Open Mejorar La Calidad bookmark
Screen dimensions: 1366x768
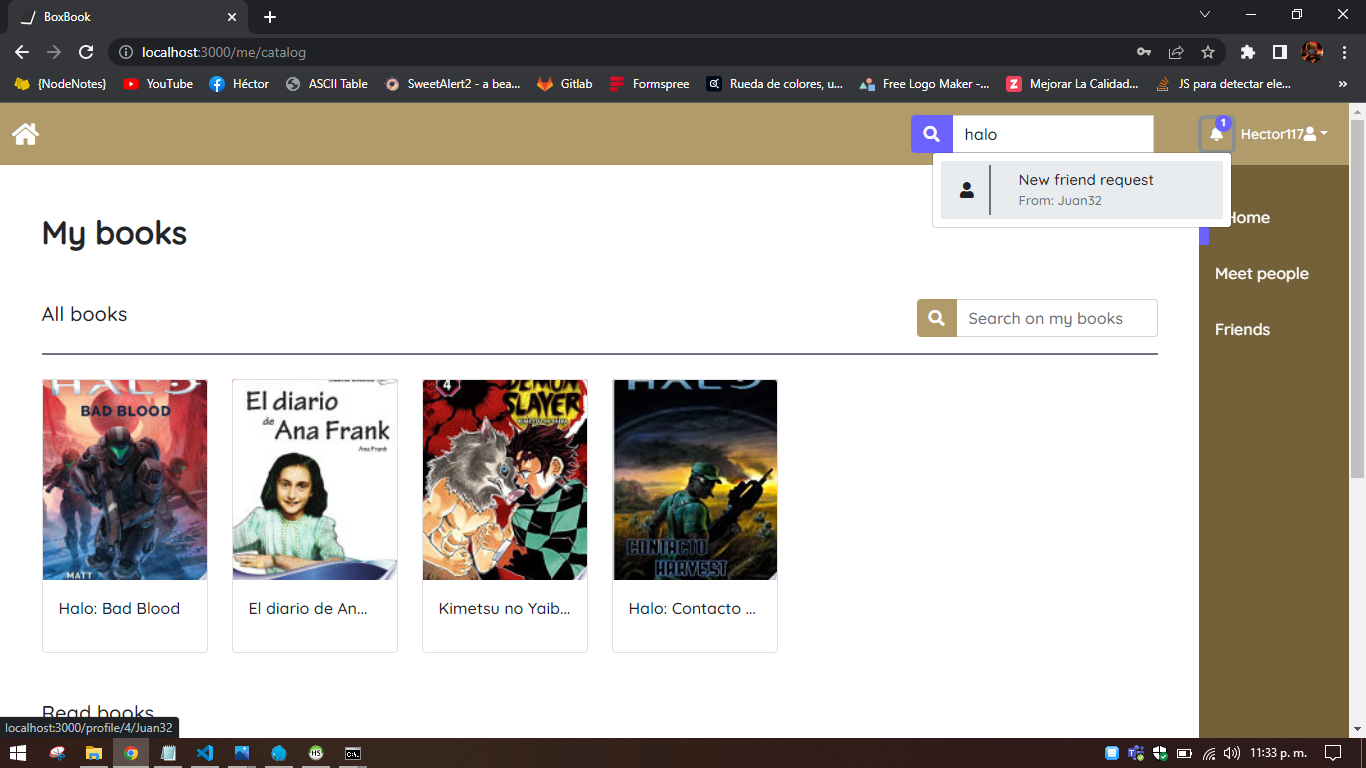[x=1072, y=84]
